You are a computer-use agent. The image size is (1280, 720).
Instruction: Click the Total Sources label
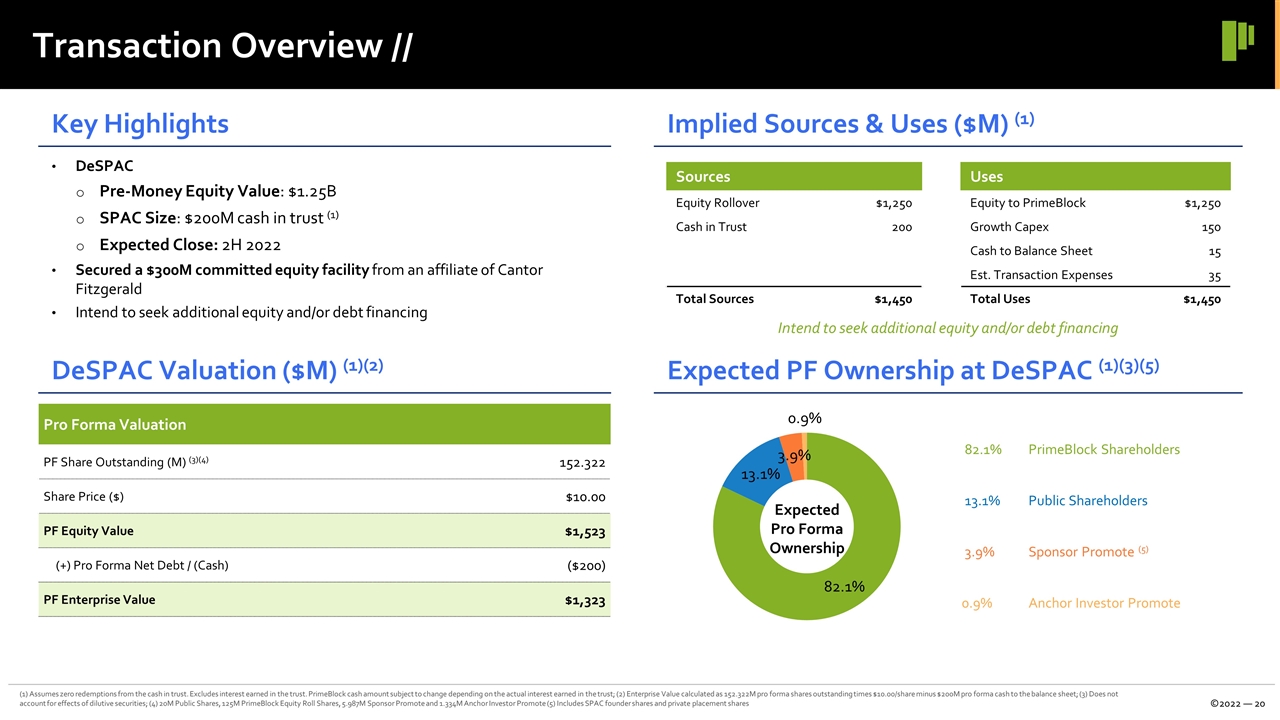pos(715,299)
